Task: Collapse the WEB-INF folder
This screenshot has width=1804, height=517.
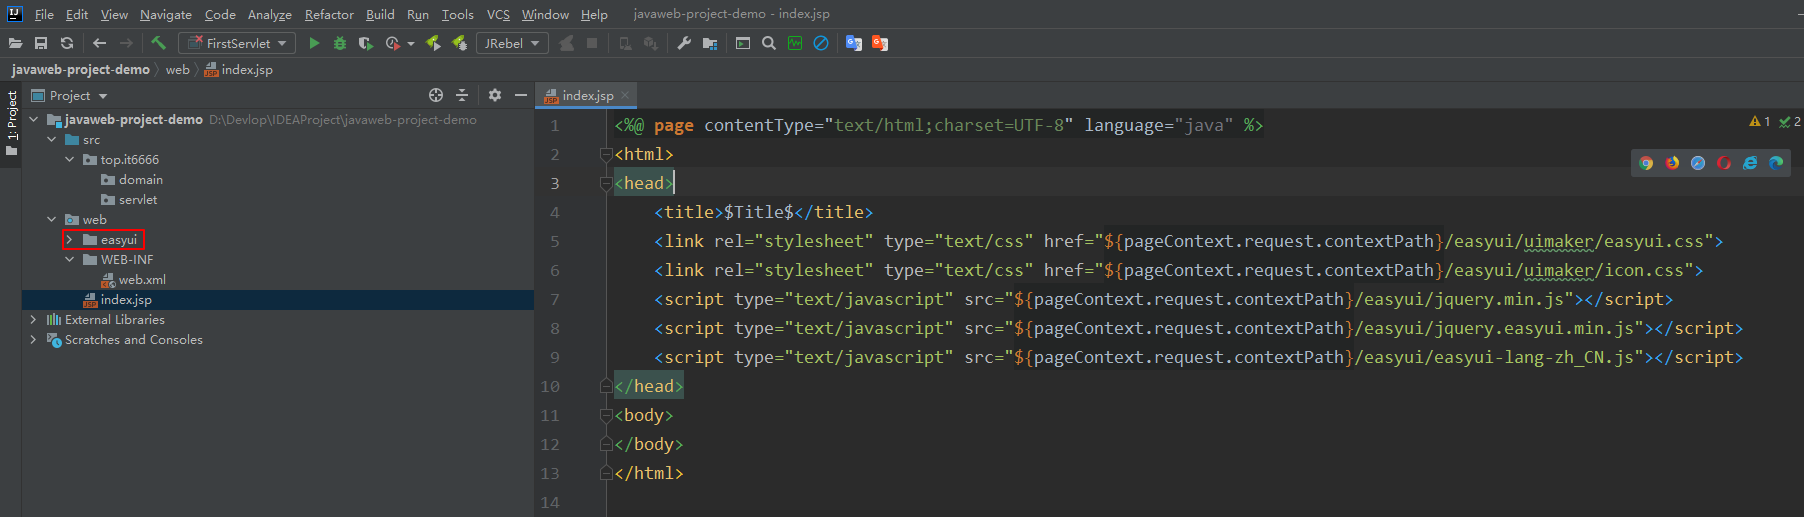Action: (x=69, y=260)
